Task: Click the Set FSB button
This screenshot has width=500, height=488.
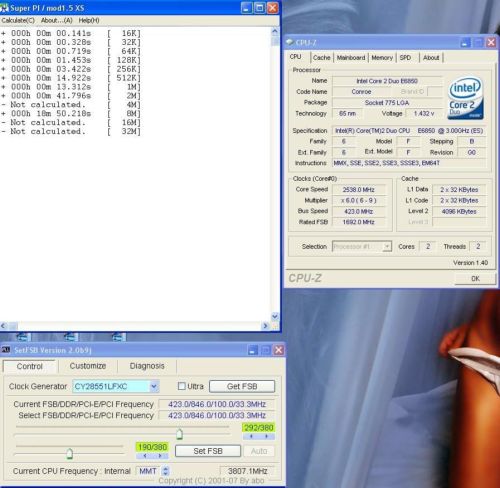Action: 208,451
